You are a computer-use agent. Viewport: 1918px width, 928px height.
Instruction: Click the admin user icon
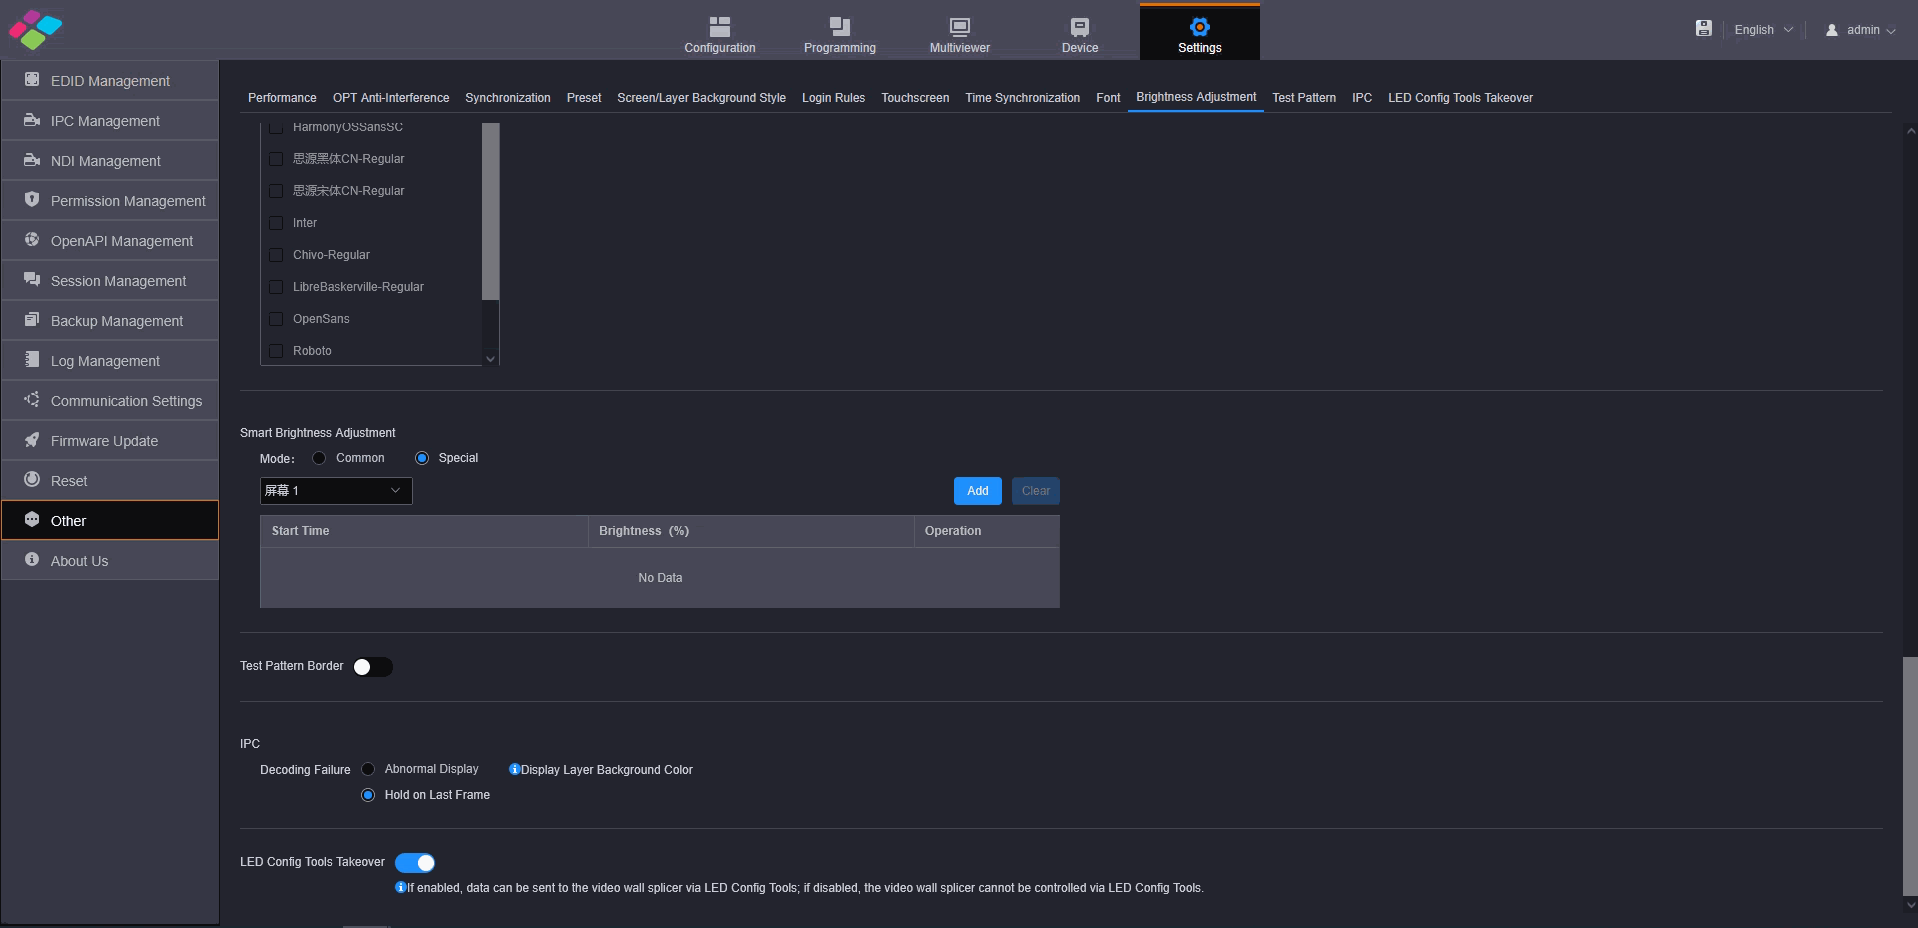tap(1831, 30)
